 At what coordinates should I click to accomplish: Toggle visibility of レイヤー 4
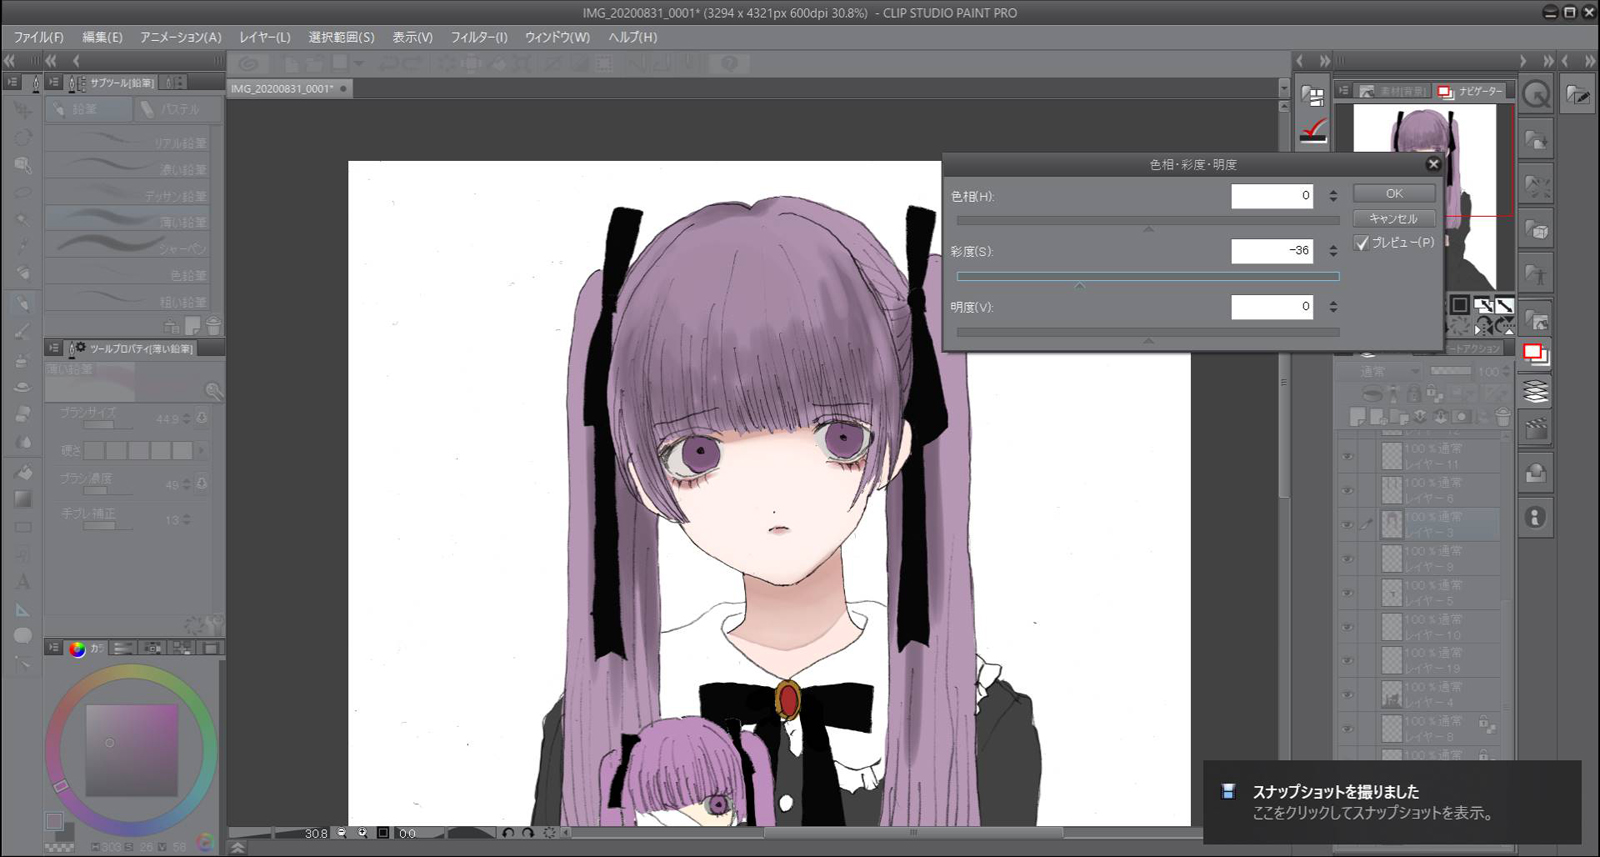click(x=1347, y=695)
